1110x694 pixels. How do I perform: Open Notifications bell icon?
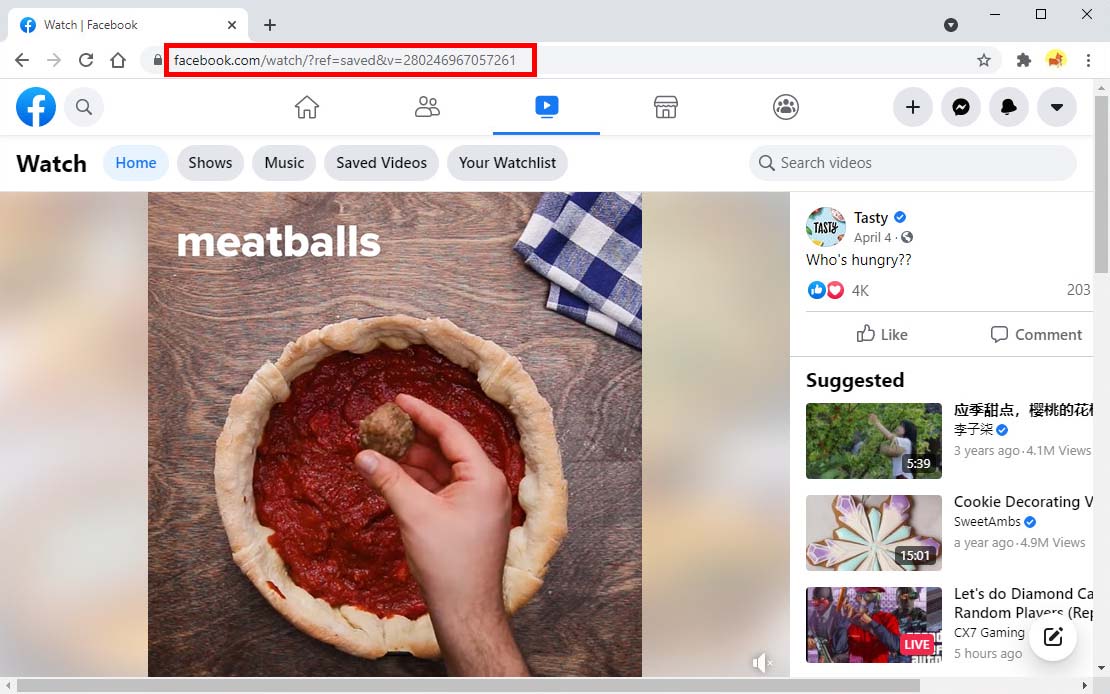1009,107
